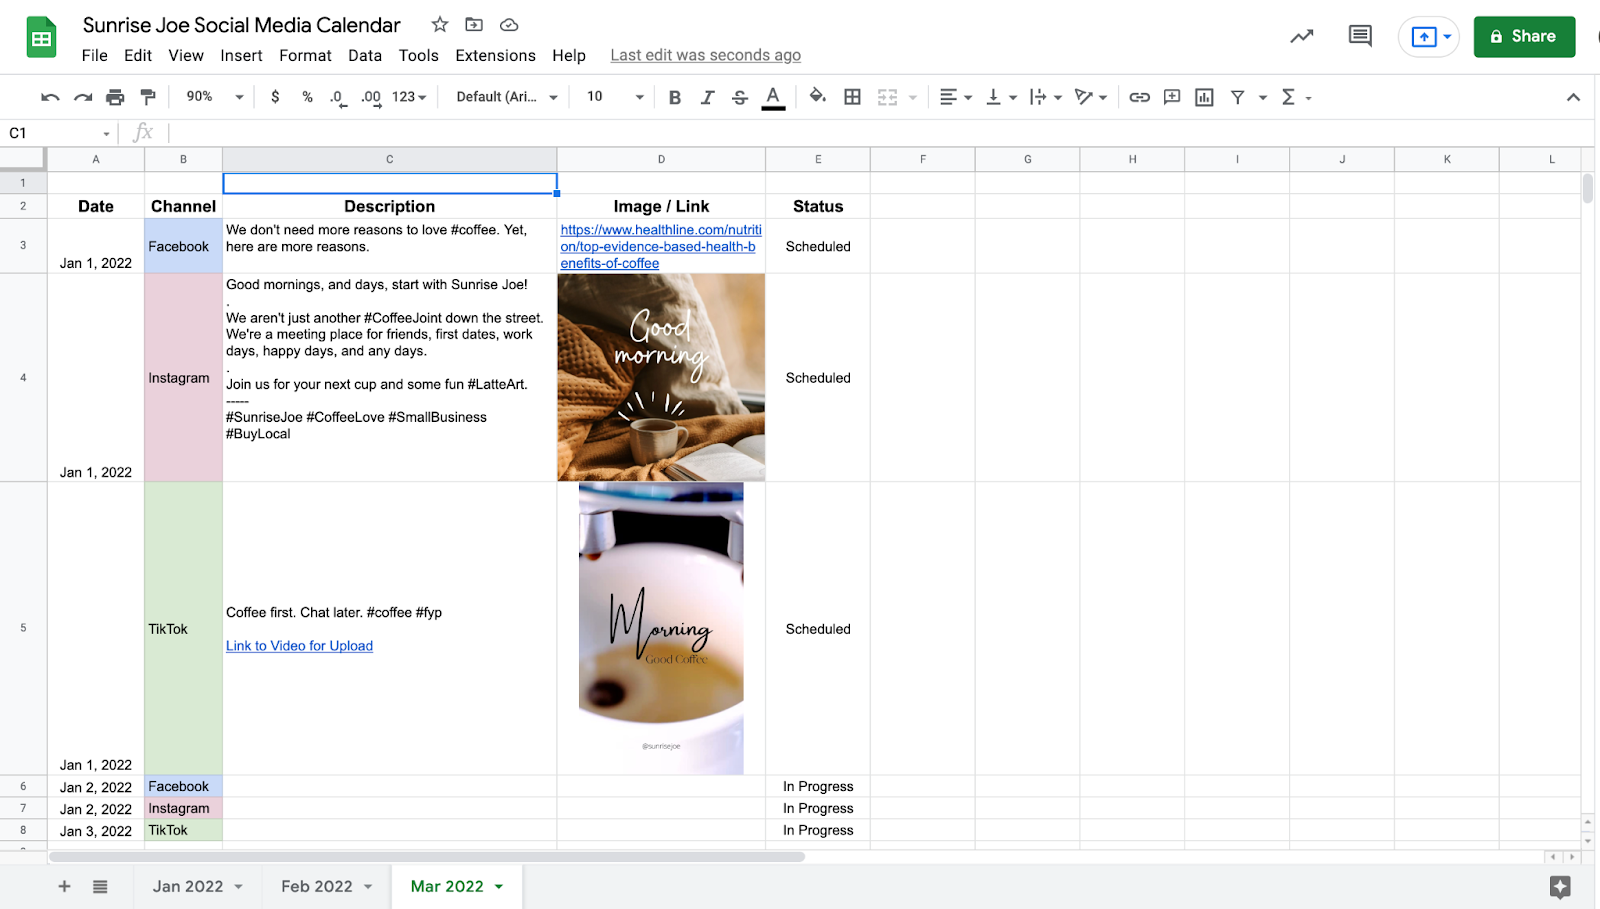Select the Morning Good Coffee TikTok image
Image resolution: width=1600 pixels, height=909 pixels.
tap(661, 628)
